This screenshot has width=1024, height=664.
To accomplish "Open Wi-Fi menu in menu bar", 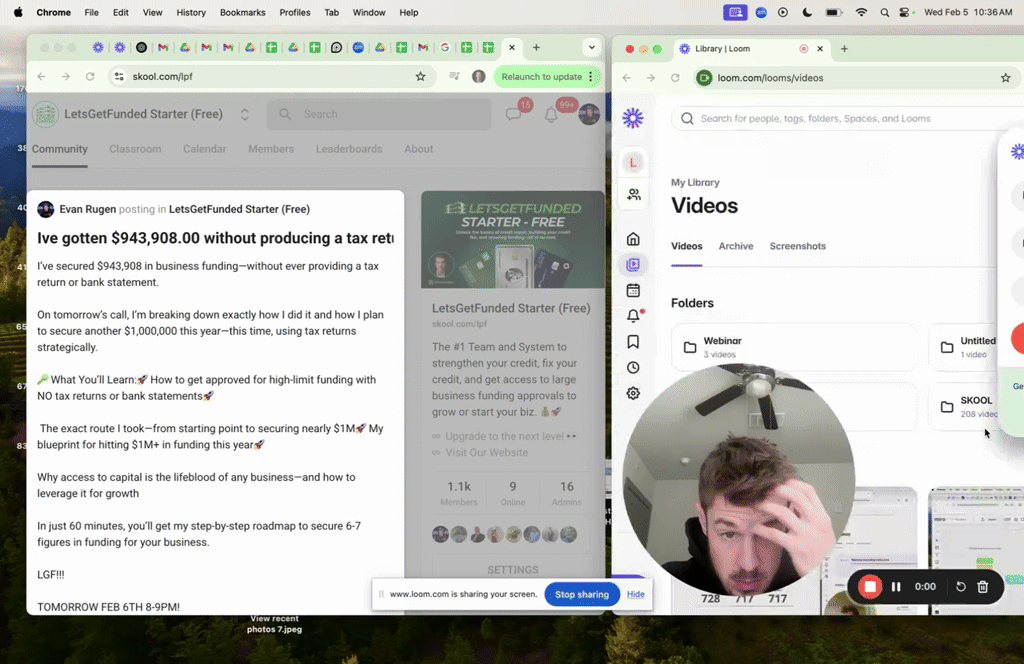I will click(861, 12).
